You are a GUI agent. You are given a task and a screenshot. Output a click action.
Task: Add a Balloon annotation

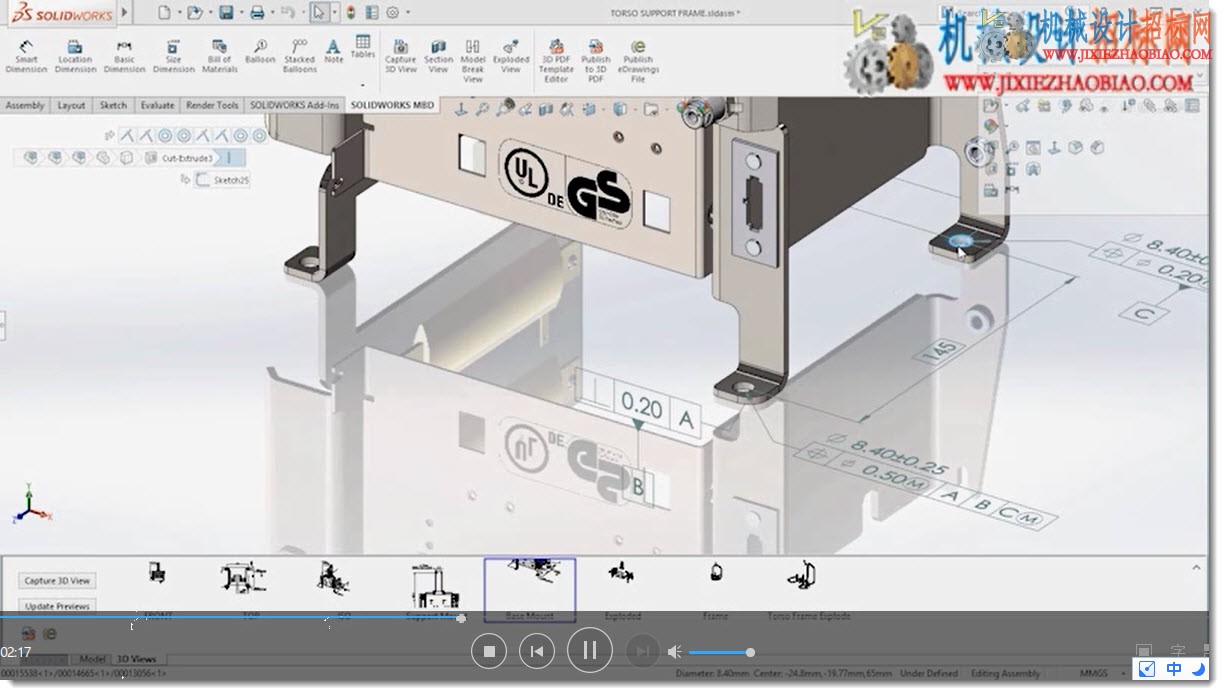click(260, 52)
